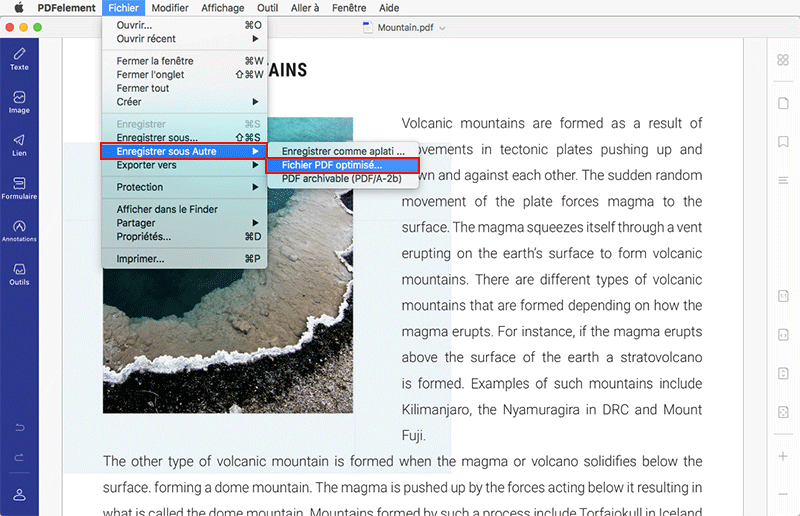Open the PDFelement application menu

tap(66, 8)
